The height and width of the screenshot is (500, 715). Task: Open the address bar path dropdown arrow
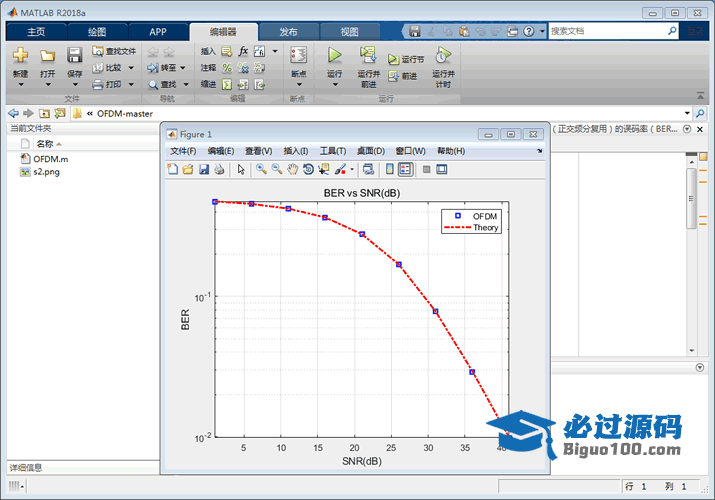(x=687, y=113)
